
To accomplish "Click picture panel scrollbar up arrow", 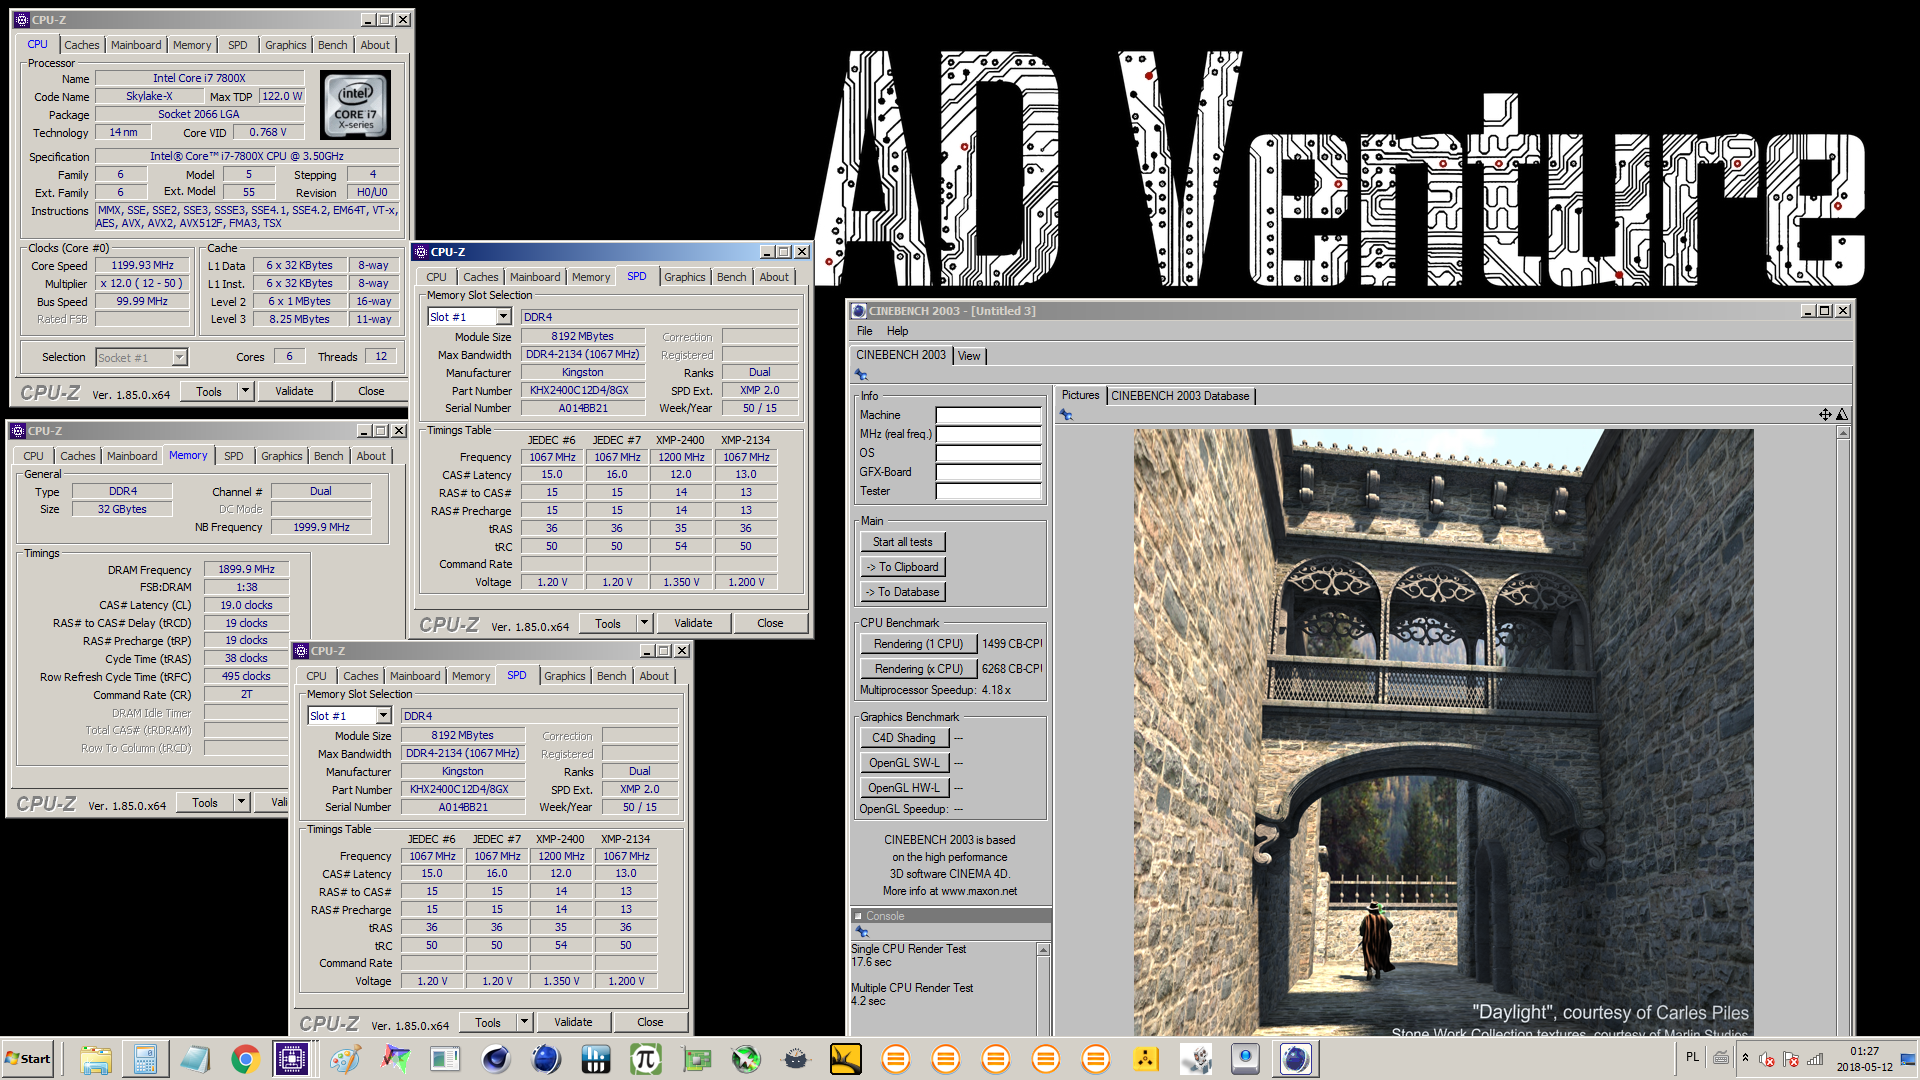I will pos(1843,433).
